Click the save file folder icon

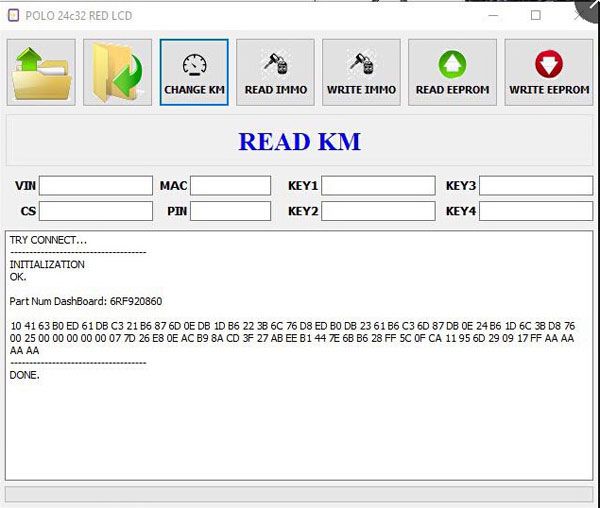tap(118, 72)
